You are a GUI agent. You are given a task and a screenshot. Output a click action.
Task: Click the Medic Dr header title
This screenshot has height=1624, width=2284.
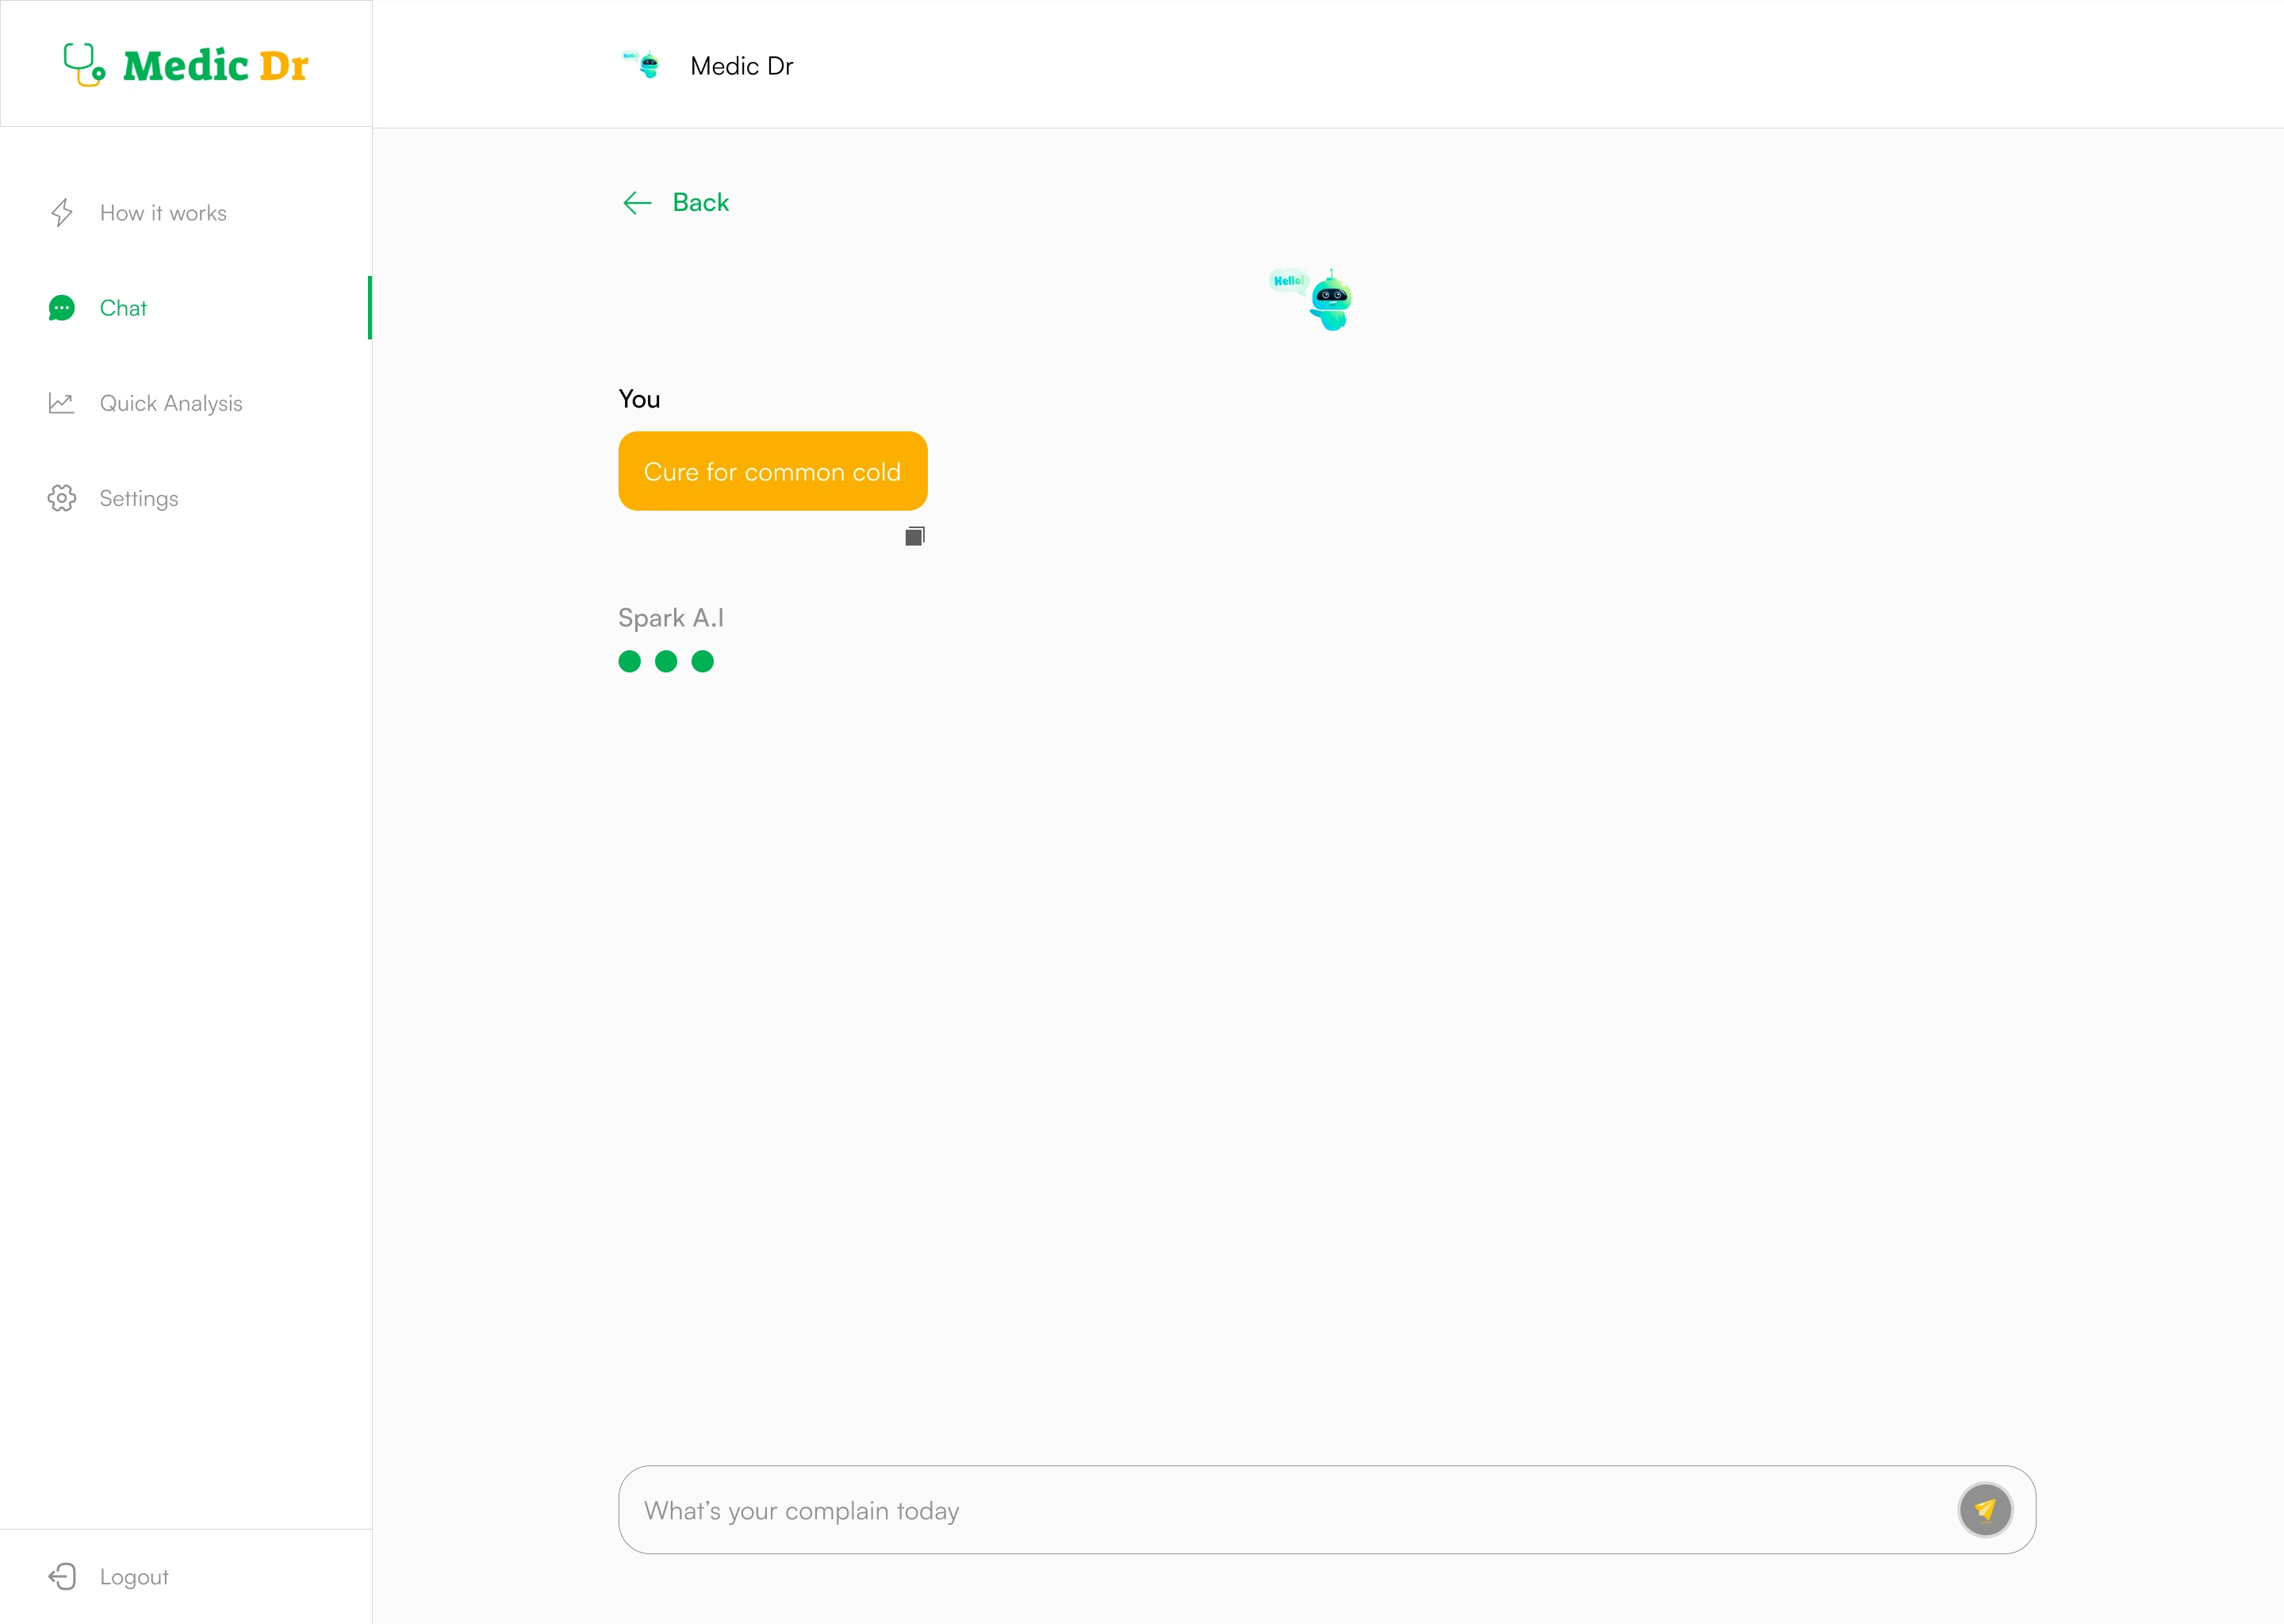[x=742, y=66]
